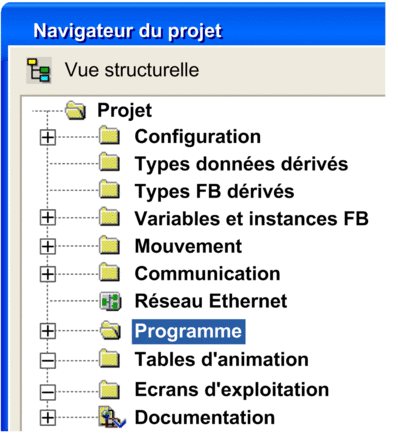Click the Vue structurelle tree icon

[x=39, y=70]
